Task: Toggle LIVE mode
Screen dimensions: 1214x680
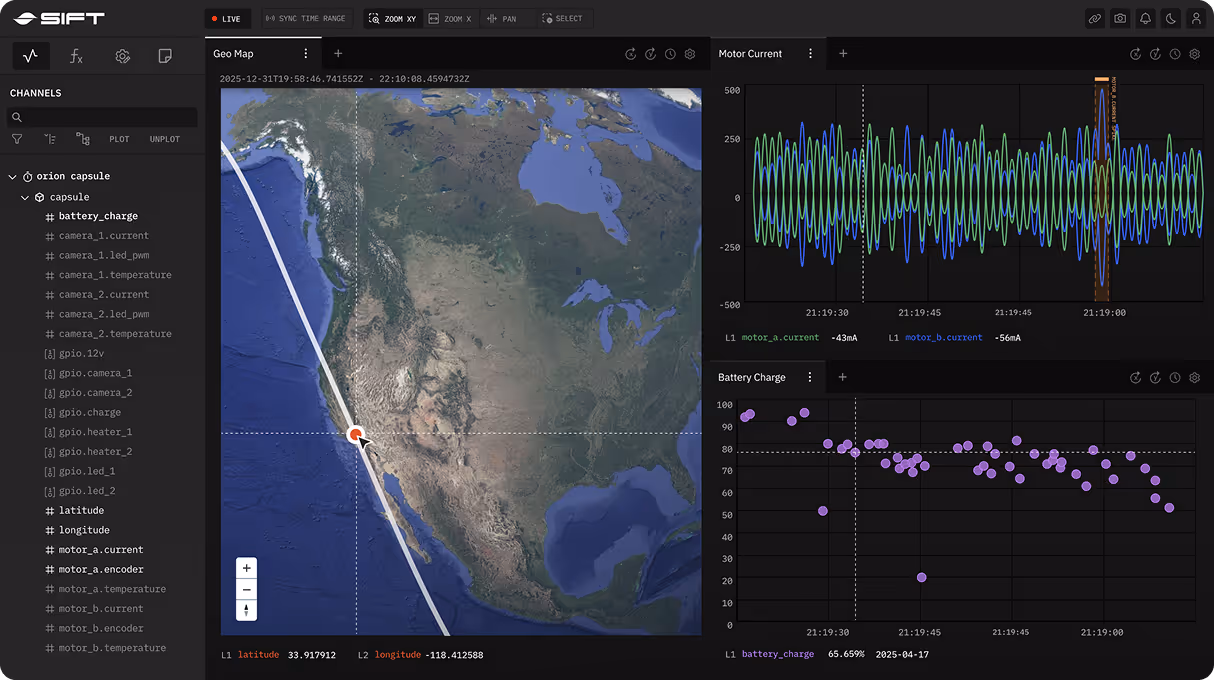Action: click(x=226, y=19)
